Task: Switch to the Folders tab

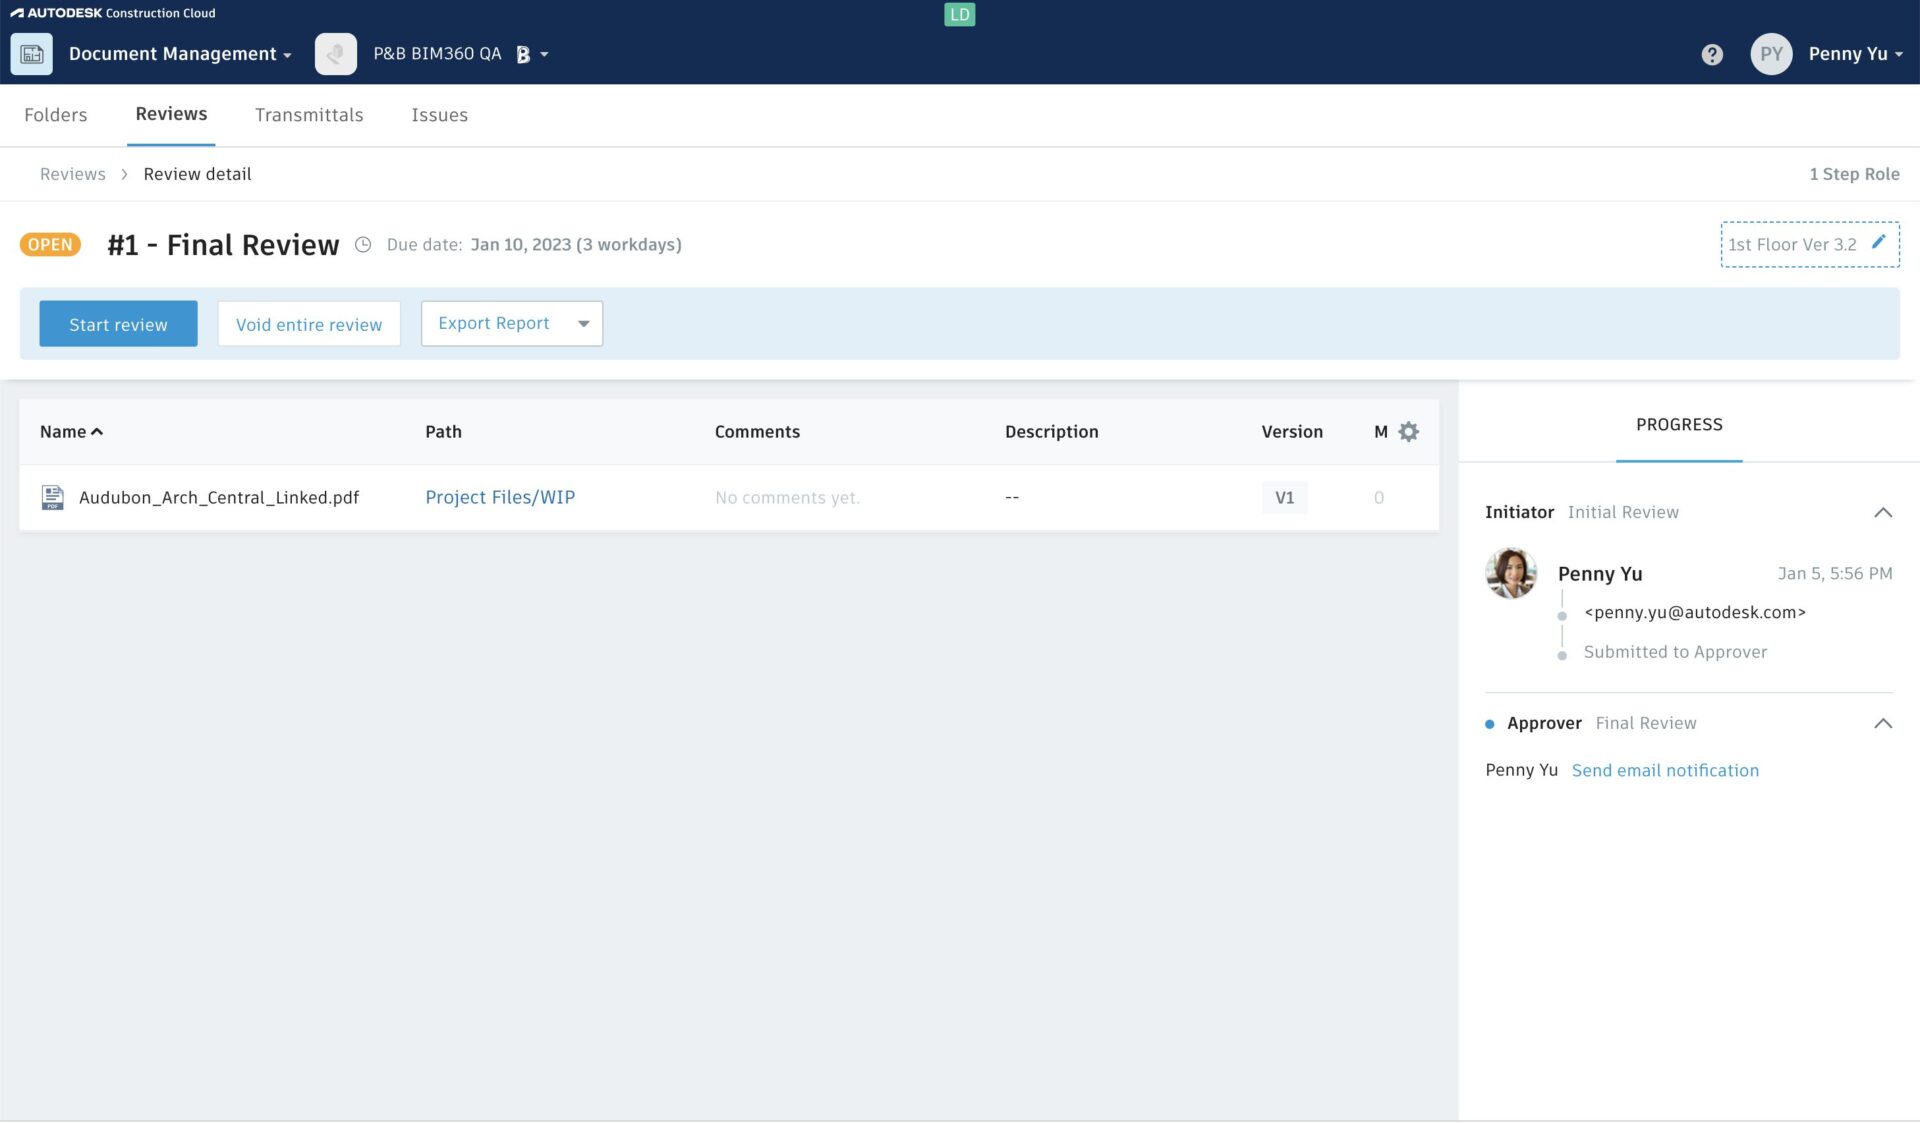Action: coord(56,115)
